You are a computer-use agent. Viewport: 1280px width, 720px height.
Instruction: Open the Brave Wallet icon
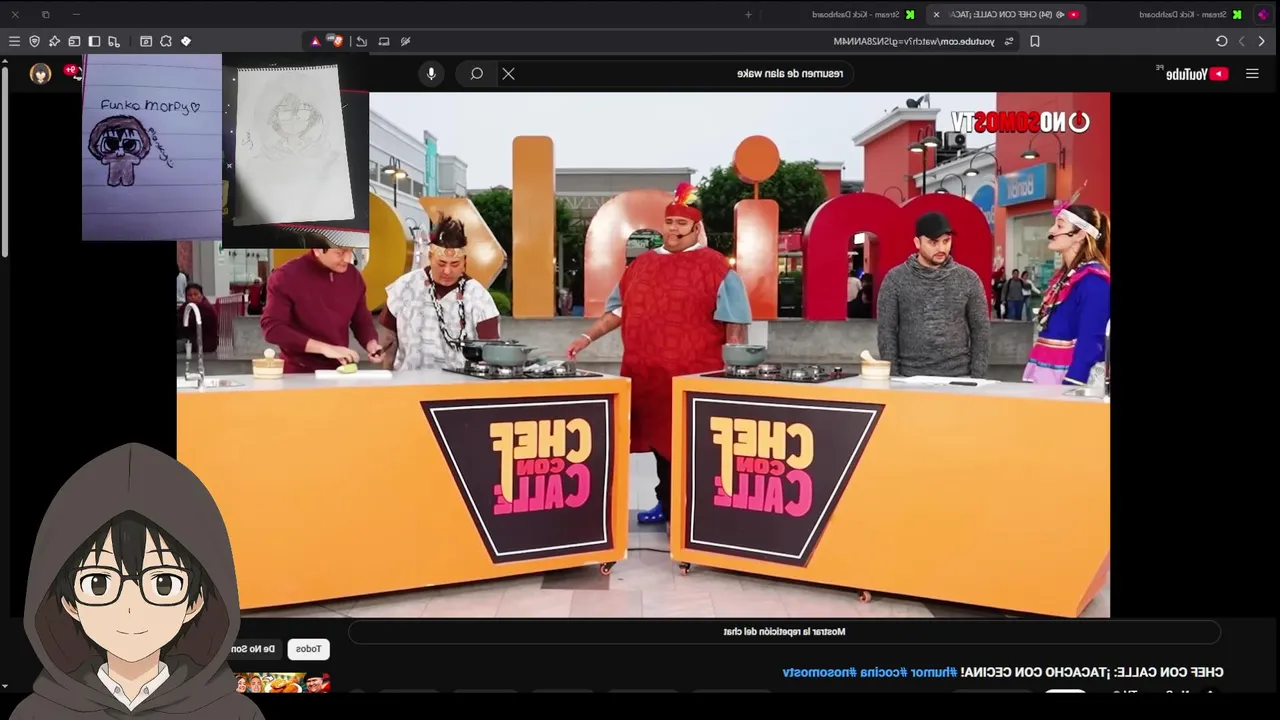pyautogui.click(x=74, y=41)
